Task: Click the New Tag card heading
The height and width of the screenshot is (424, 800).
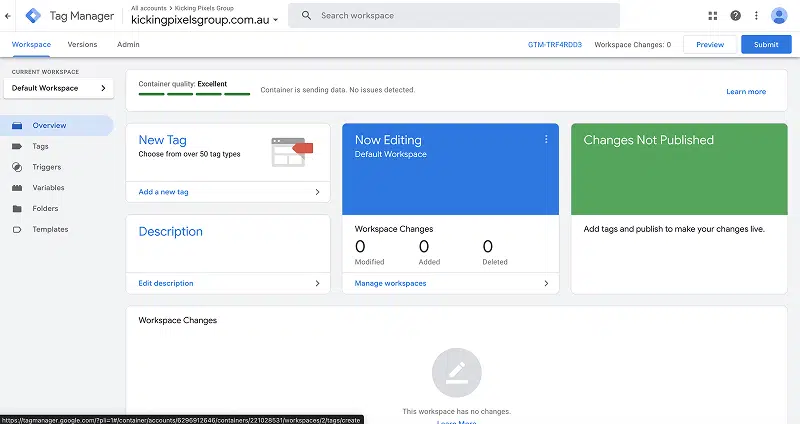Action: [x=162, y=140]
